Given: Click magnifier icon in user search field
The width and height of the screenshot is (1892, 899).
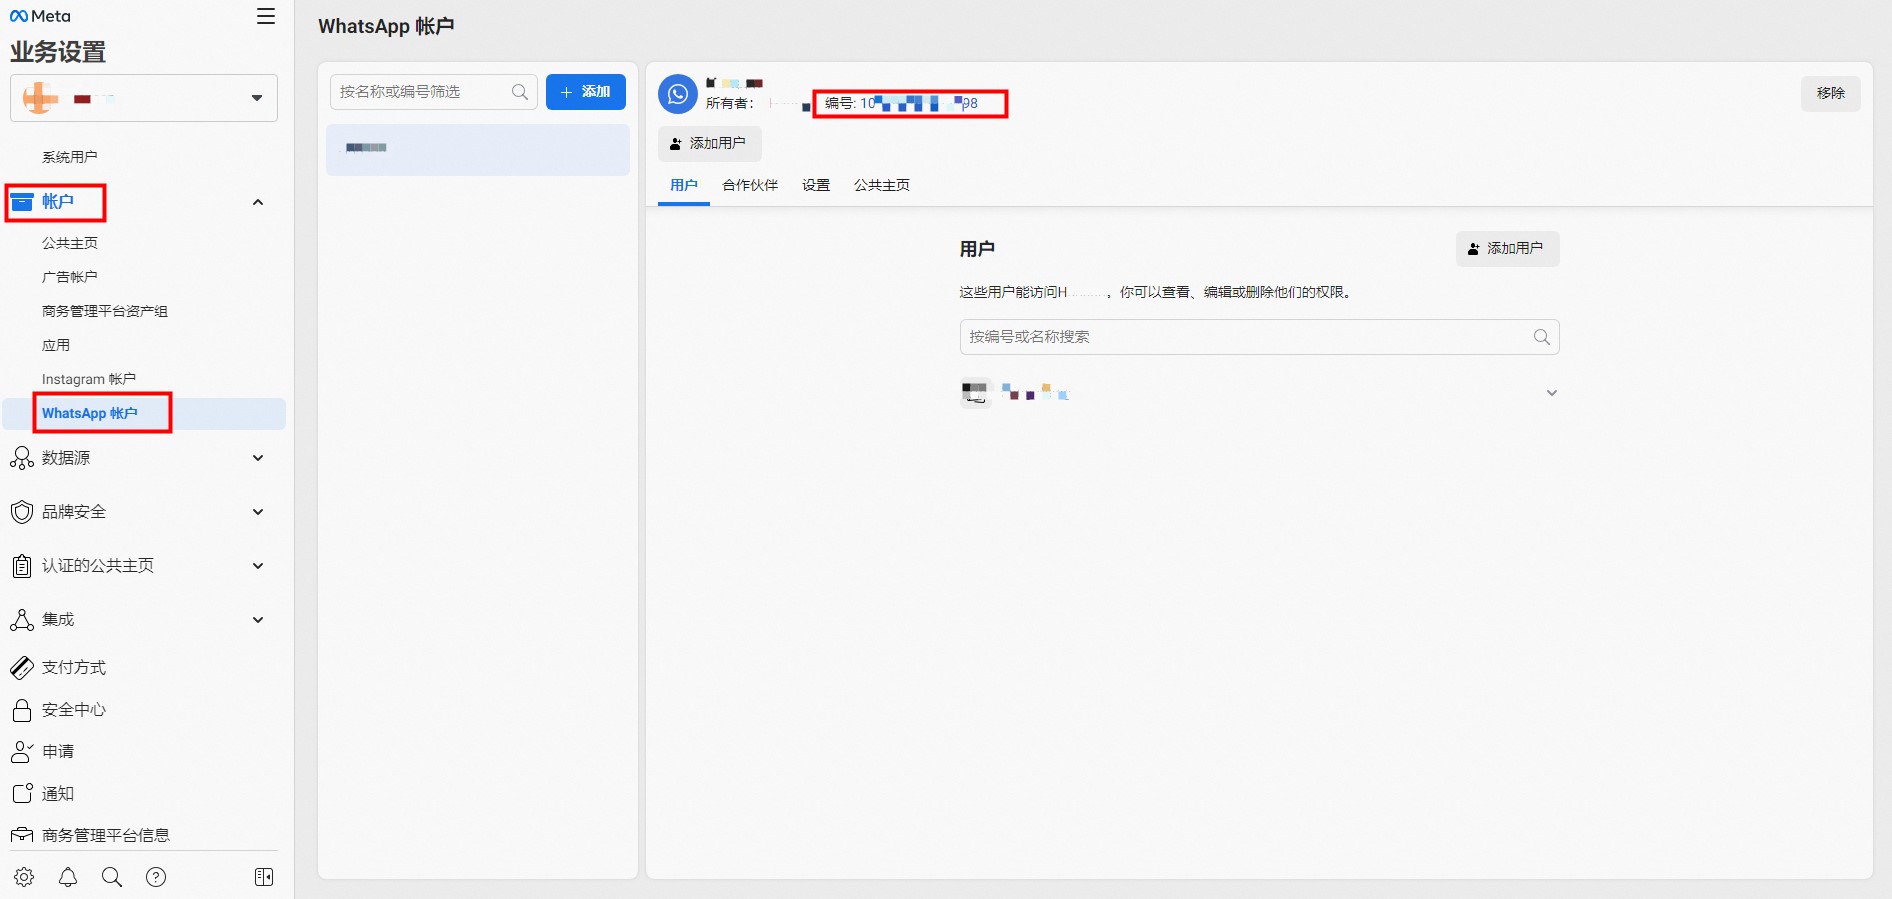Looking at the screenshot, I should tap(1542, 337).
